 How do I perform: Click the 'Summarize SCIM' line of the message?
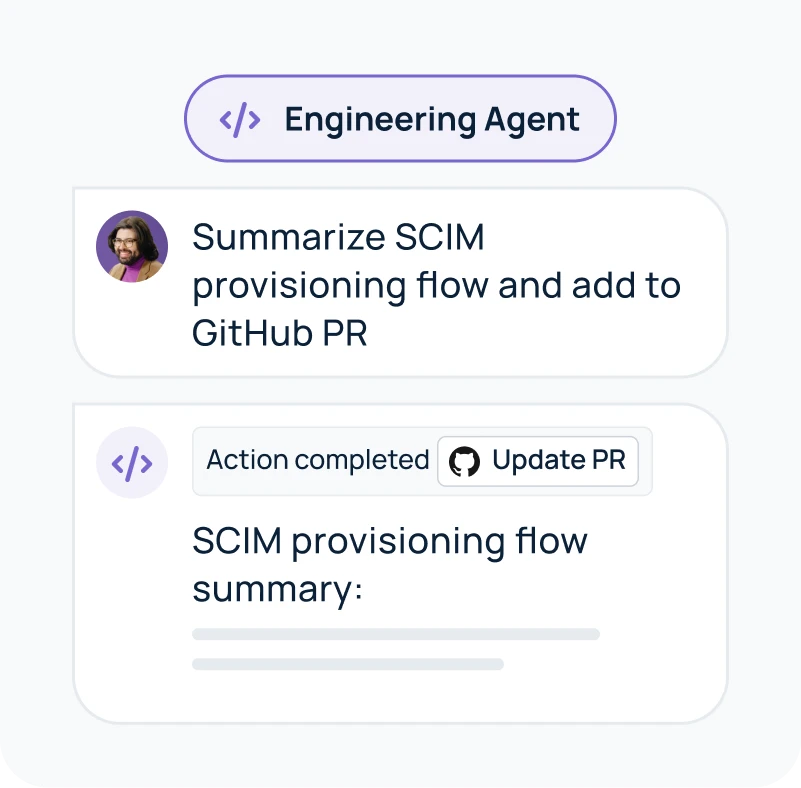click(338, 238)
